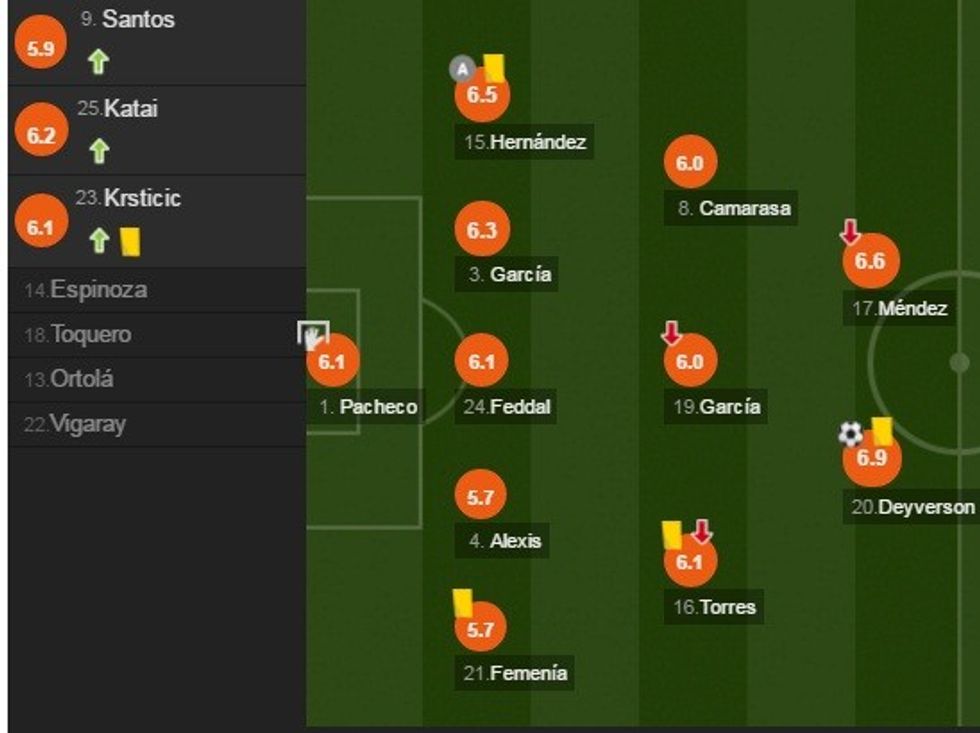Screen dimensions: 980x733
Task: Click the red sub-off arrow above Torres
Action: (x=702, y=531)
